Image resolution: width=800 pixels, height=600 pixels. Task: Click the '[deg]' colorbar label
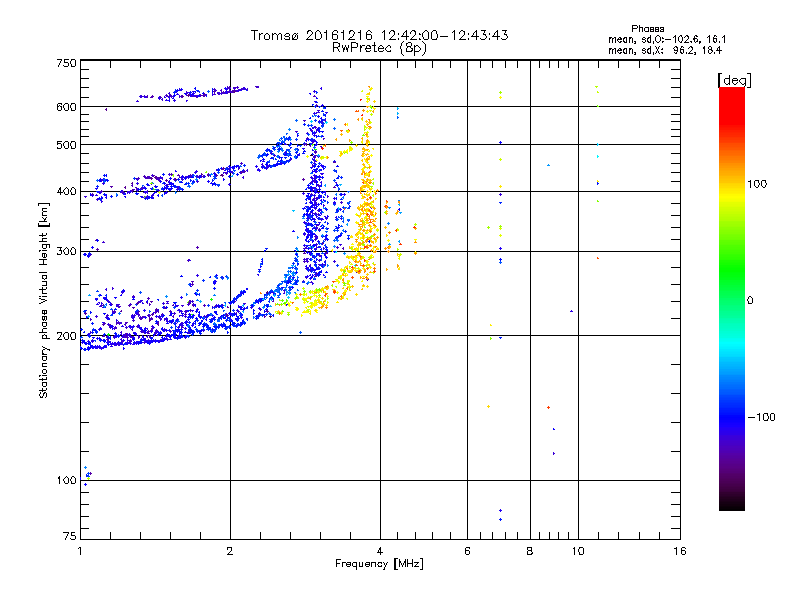pos(734,81)
